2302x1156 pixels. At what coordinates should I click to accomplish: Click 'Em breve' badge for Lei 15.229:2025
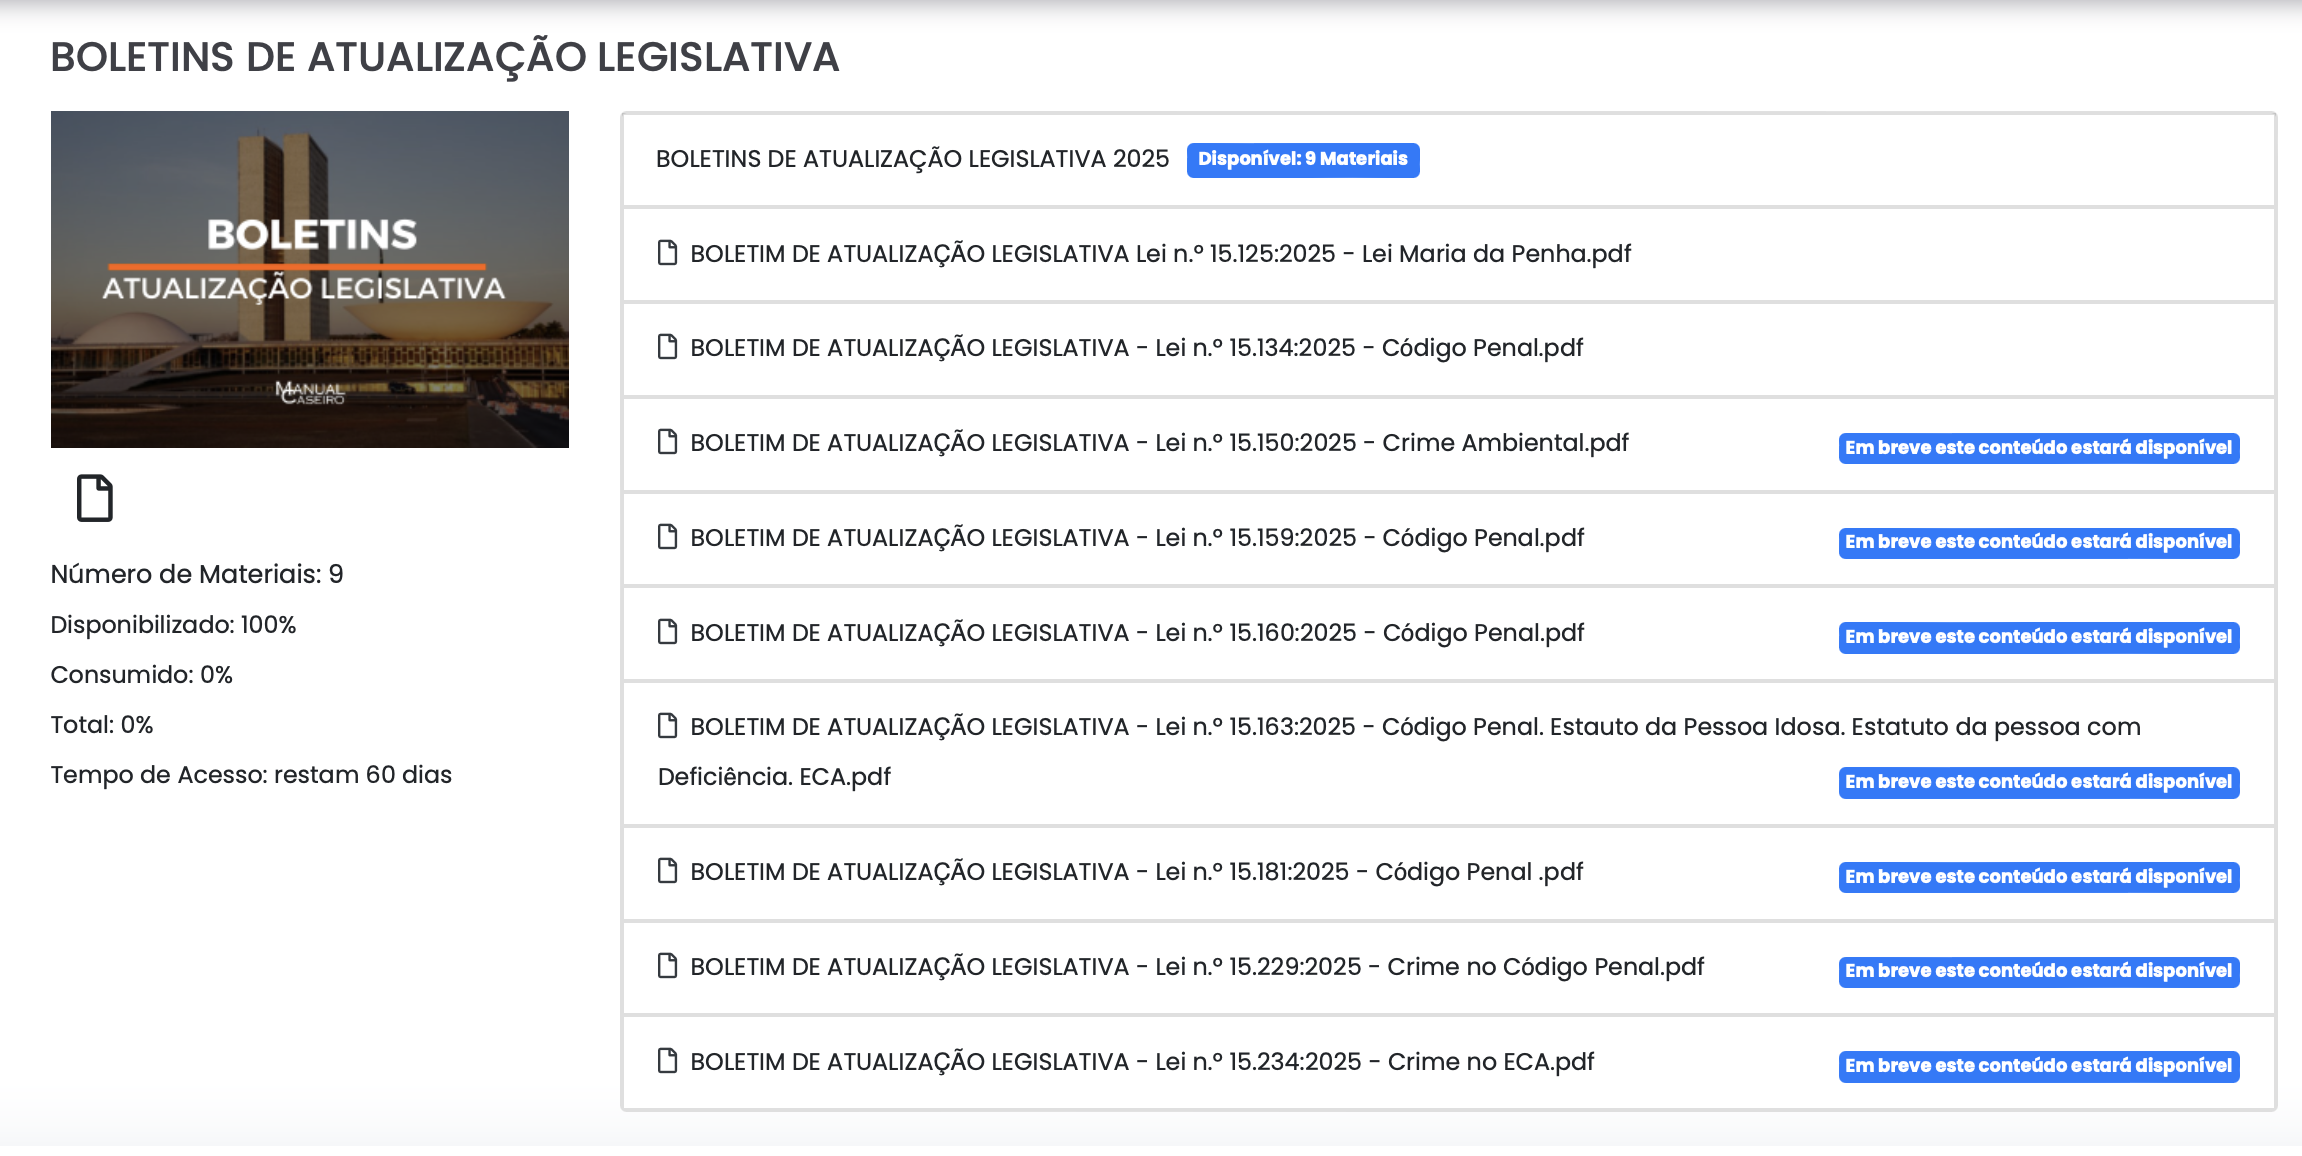point(2038,971)
